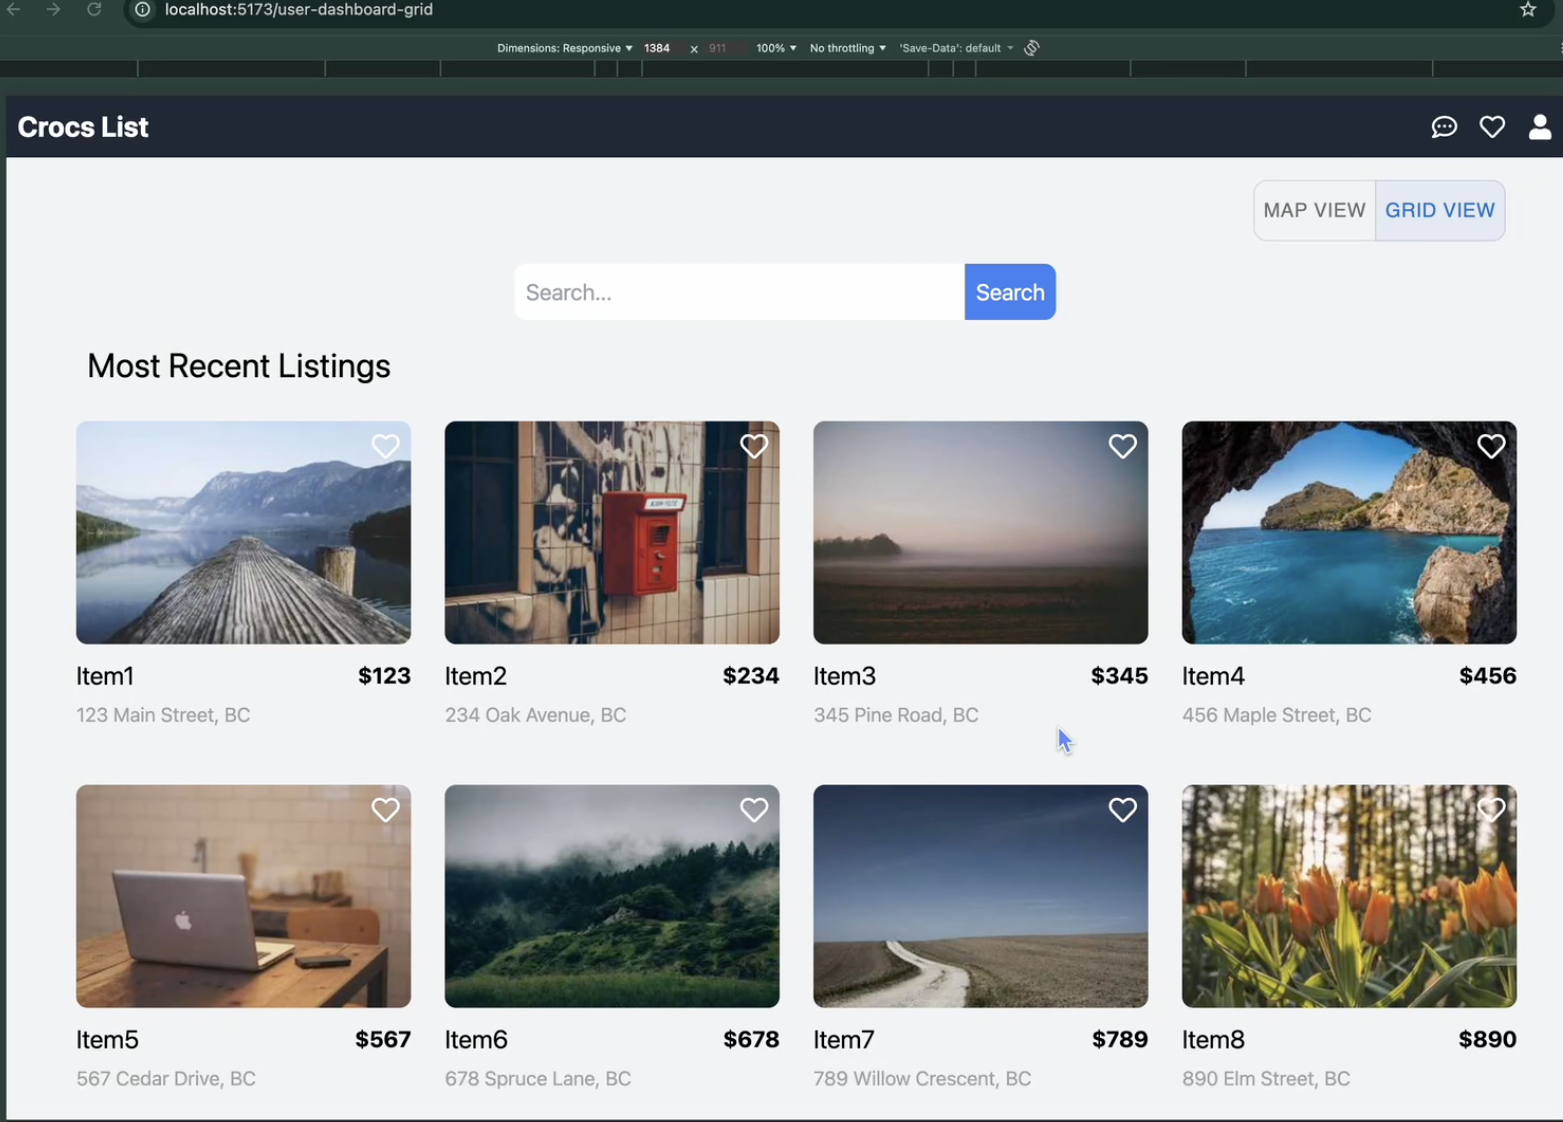Favorite Item1 using its heart icon
Image resolution: width=1563 pixels, height=1122 pixels.
pos(385,446)
